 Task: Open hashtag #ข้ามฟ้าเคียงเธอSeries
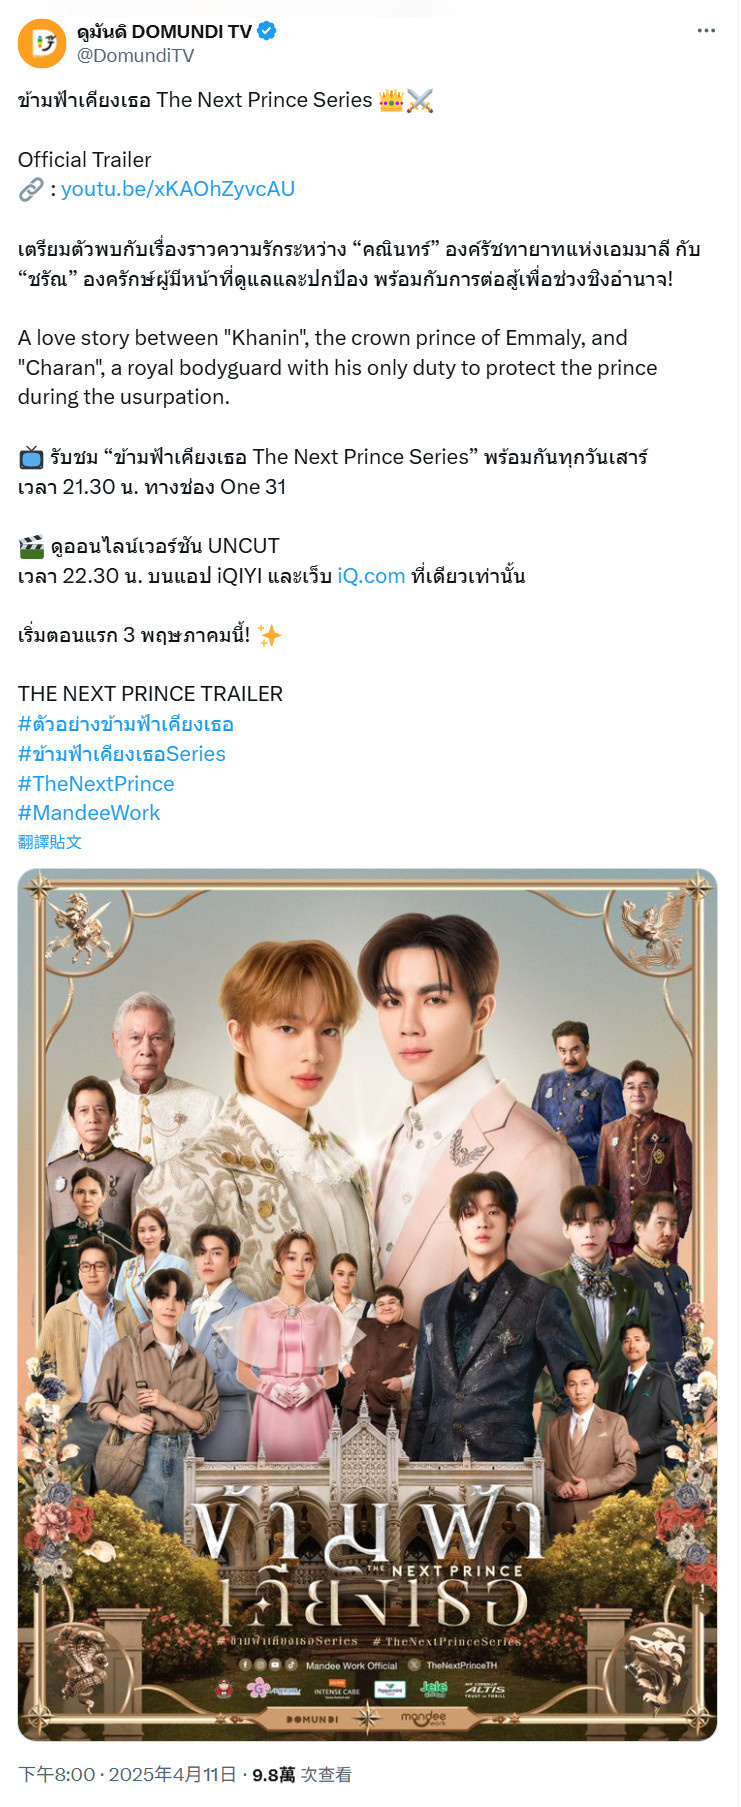122,754
